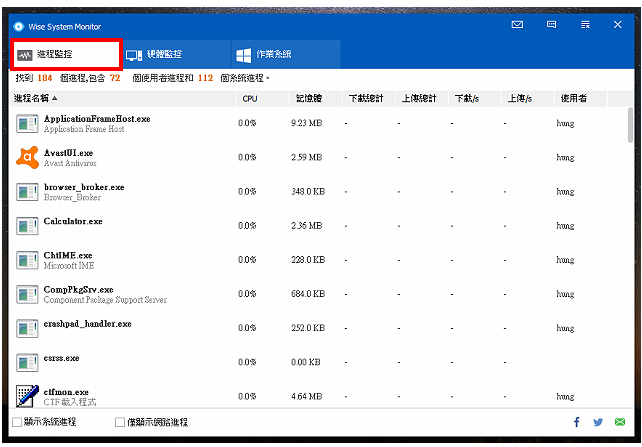Sort by 下載總計 column header
Image resolution: width=642 pixels, height=447 pixels.
[x=368, y=99]
